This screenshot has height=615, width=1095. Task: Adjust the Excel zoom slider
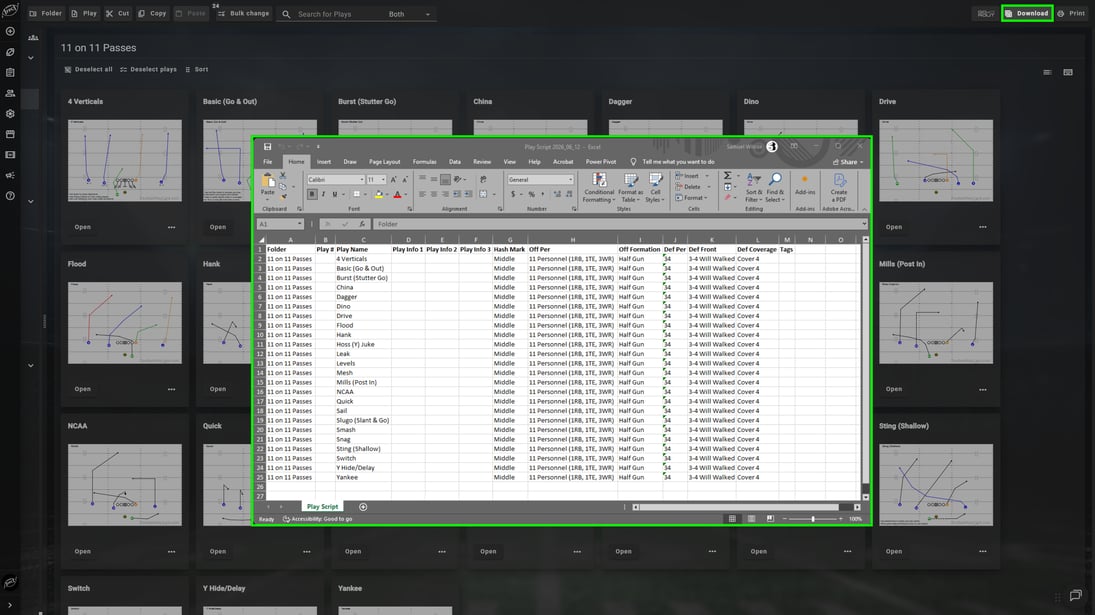813,519
